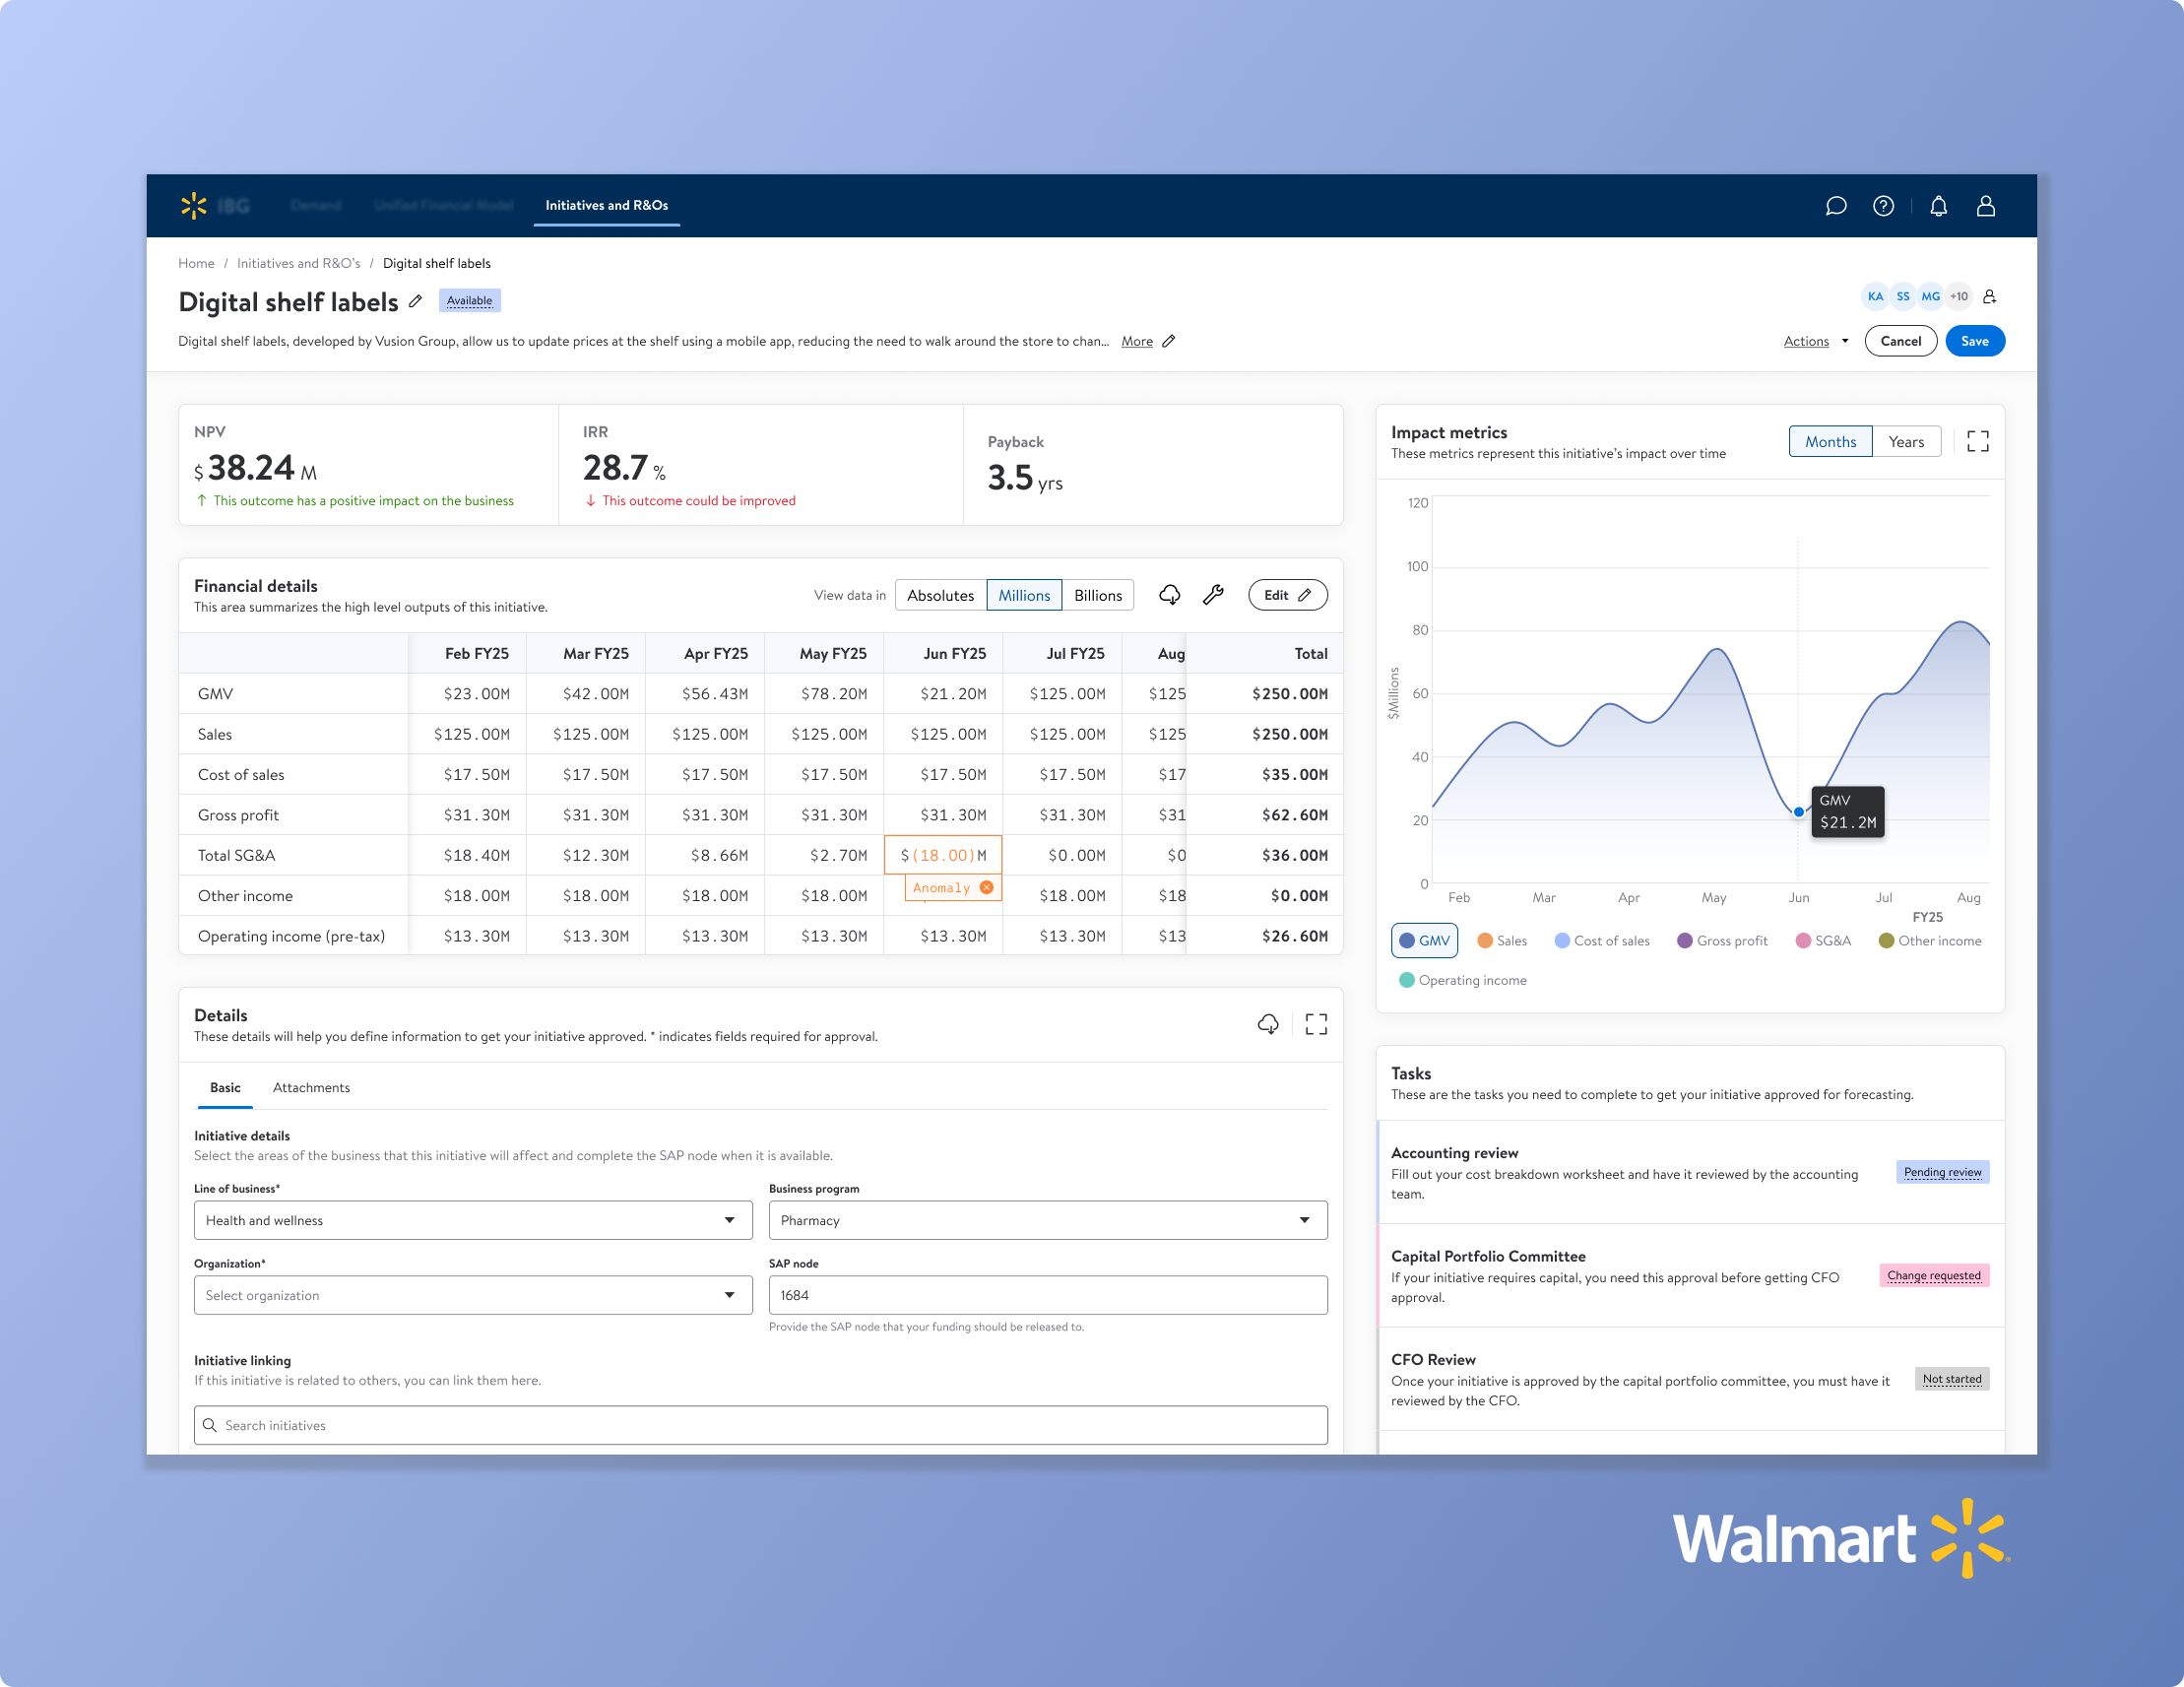
Task: Open the Line of business dropdown
Action: point(472,1220)
